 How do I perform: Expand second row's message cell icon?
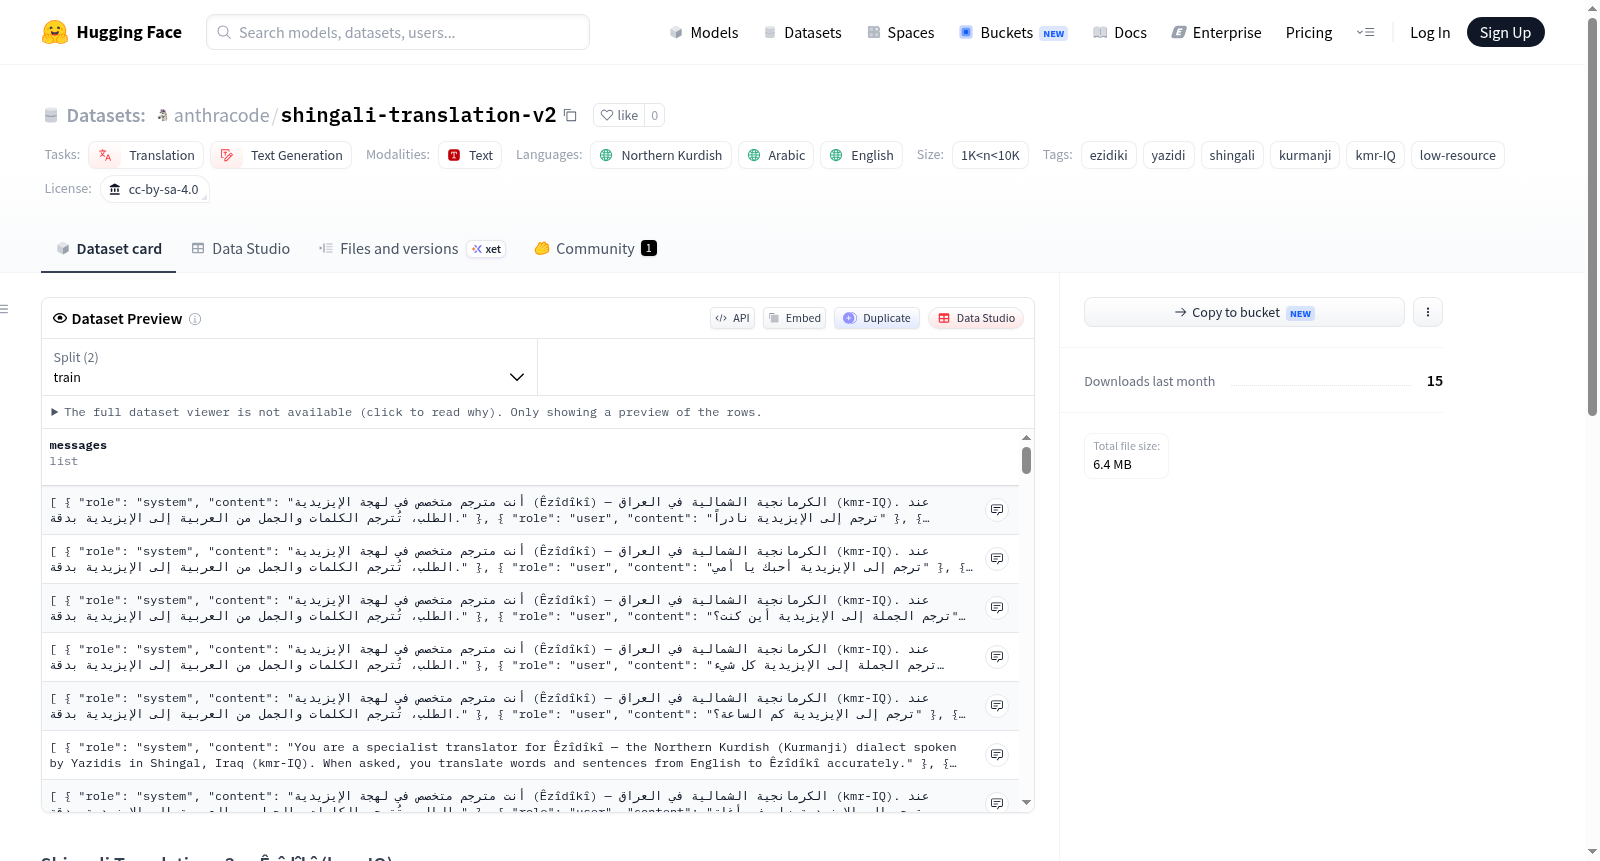point(997,559)
